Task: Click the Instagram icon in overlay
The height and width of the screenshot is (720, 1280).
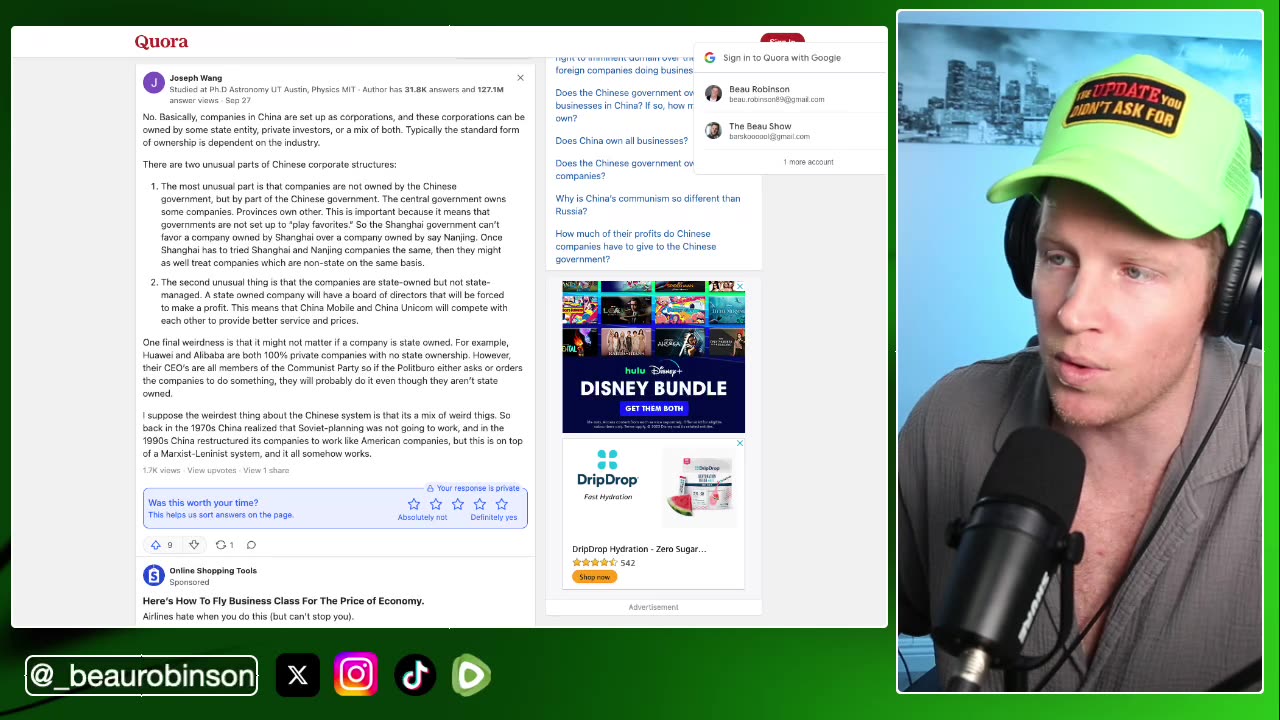Action: pyautogui.click(x=356, y=675)
